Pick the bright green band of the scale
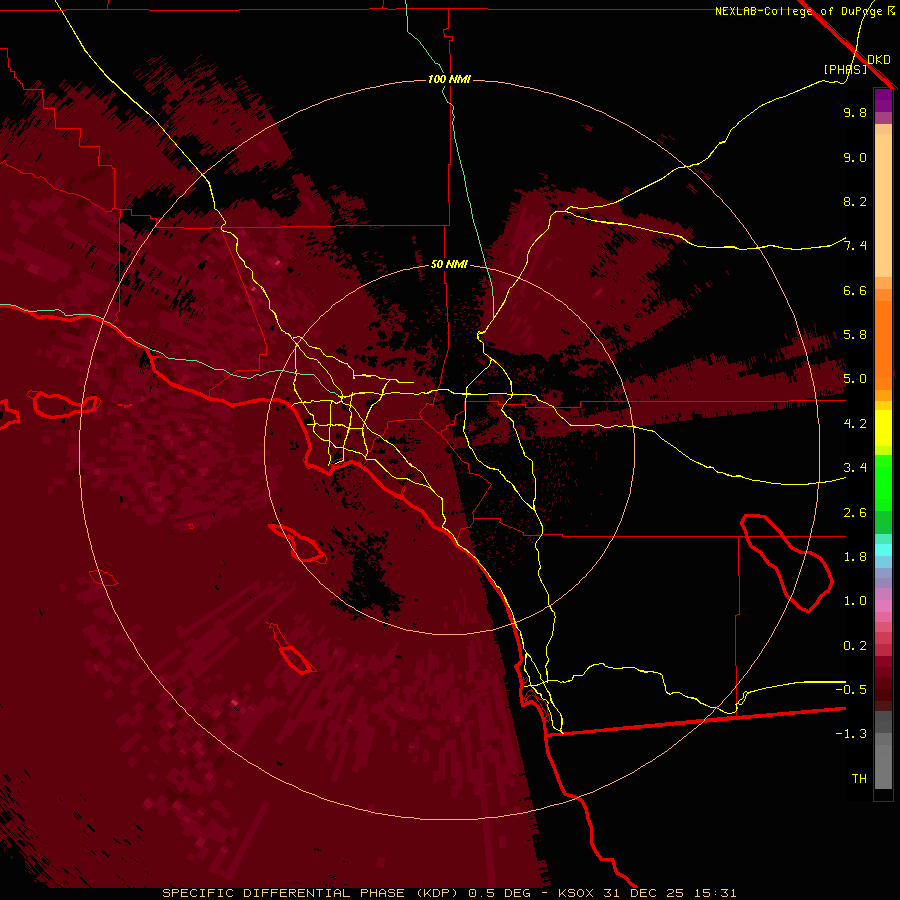 tap(883, 482)
